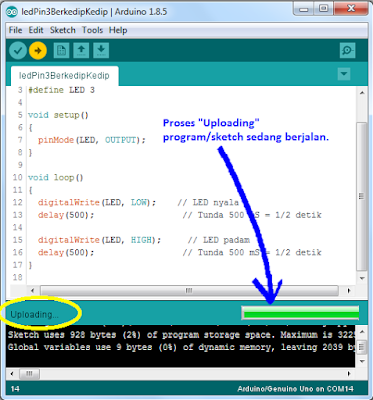Viewport: 373px width, 400px height.
Task: Click the console horizontal scrollbar right arrow
Action: (x=349, y=374)
